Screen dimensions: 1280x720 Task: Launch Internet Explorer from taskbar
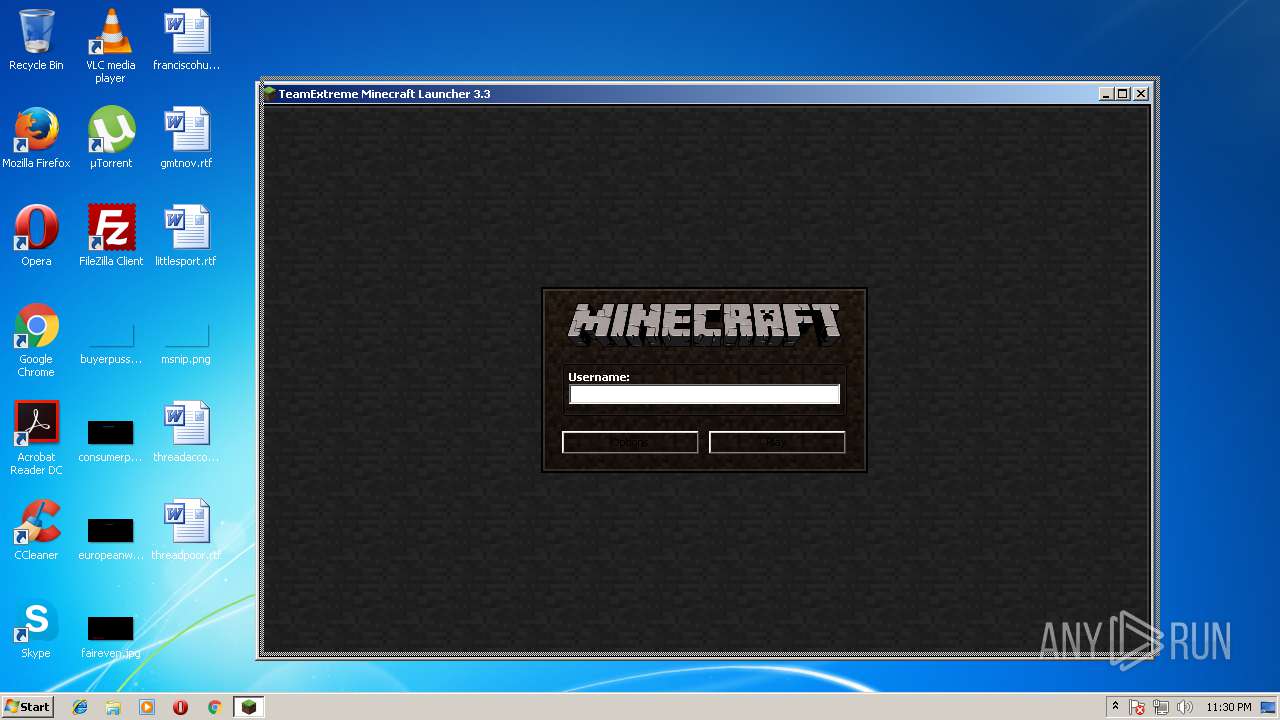80,707
